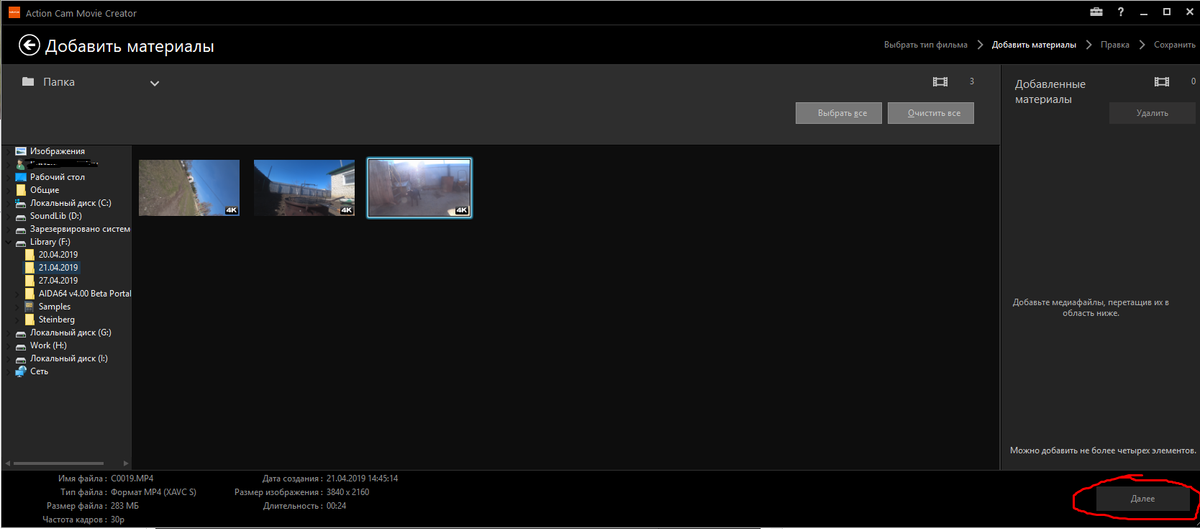The width and height of the screenshot is (1200, 529).
Task: Click the Удалить button
Action: [x=1152, y=113]
